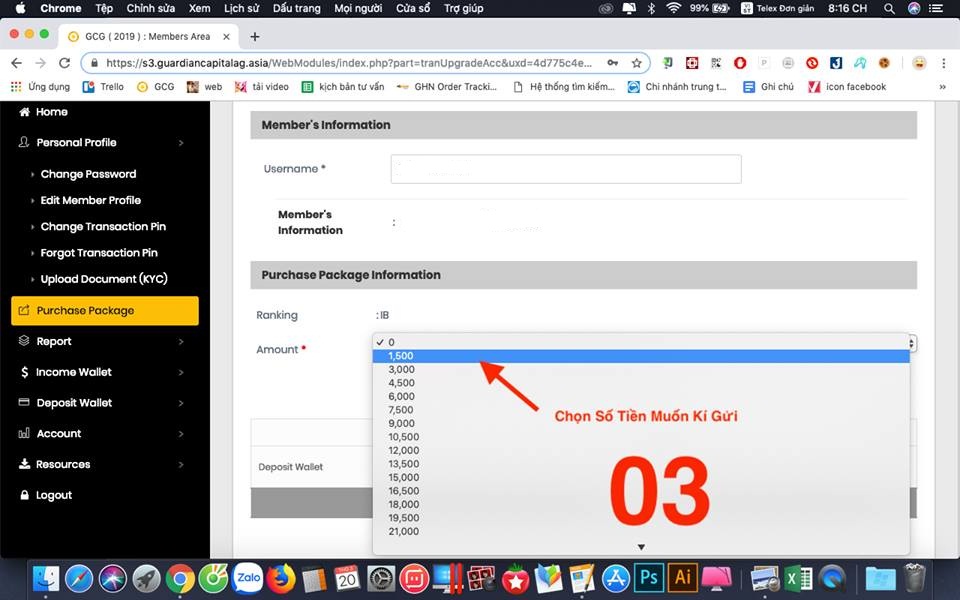Click the browser reload icon
Viewport: 960px width, 600px height.
pyautogui.click(x=64, y=62)
